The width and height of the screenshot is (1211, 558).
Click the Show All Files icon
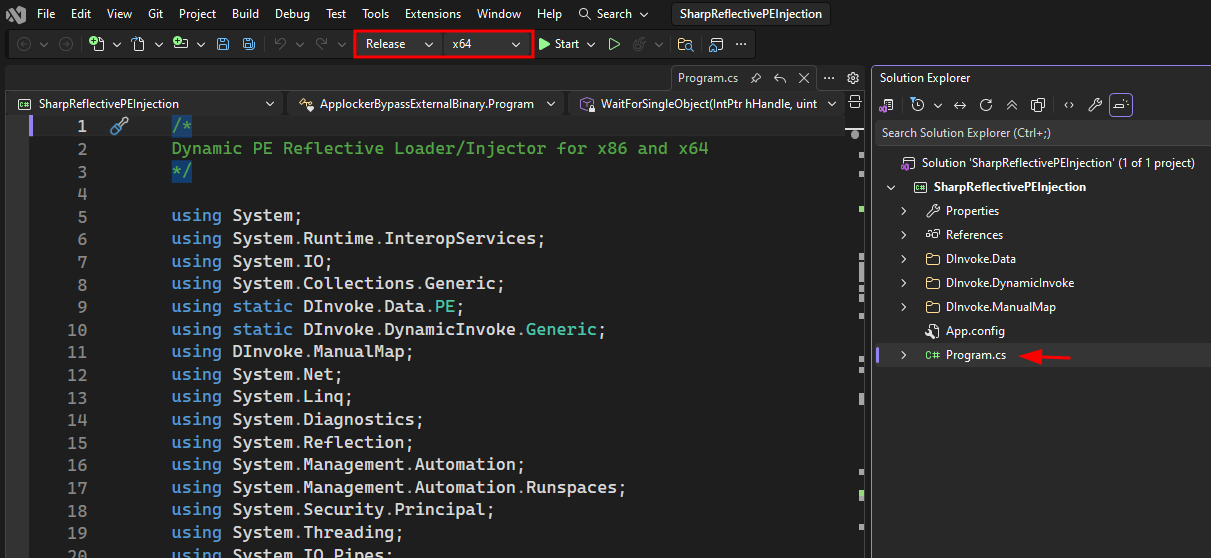pos(1038,105)
